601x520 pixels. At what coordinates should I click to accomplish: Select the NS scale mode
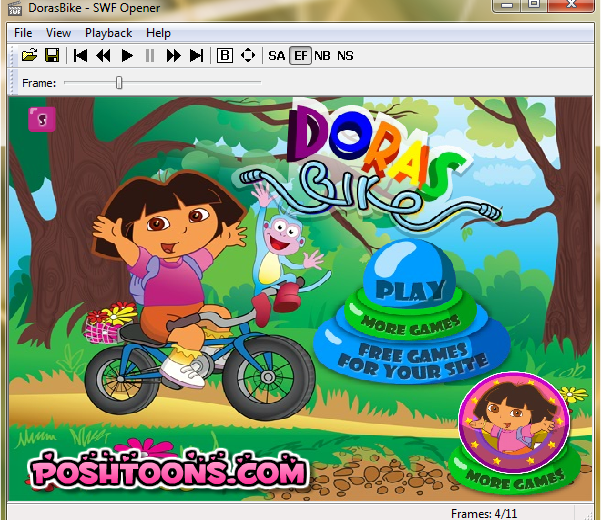345,56
